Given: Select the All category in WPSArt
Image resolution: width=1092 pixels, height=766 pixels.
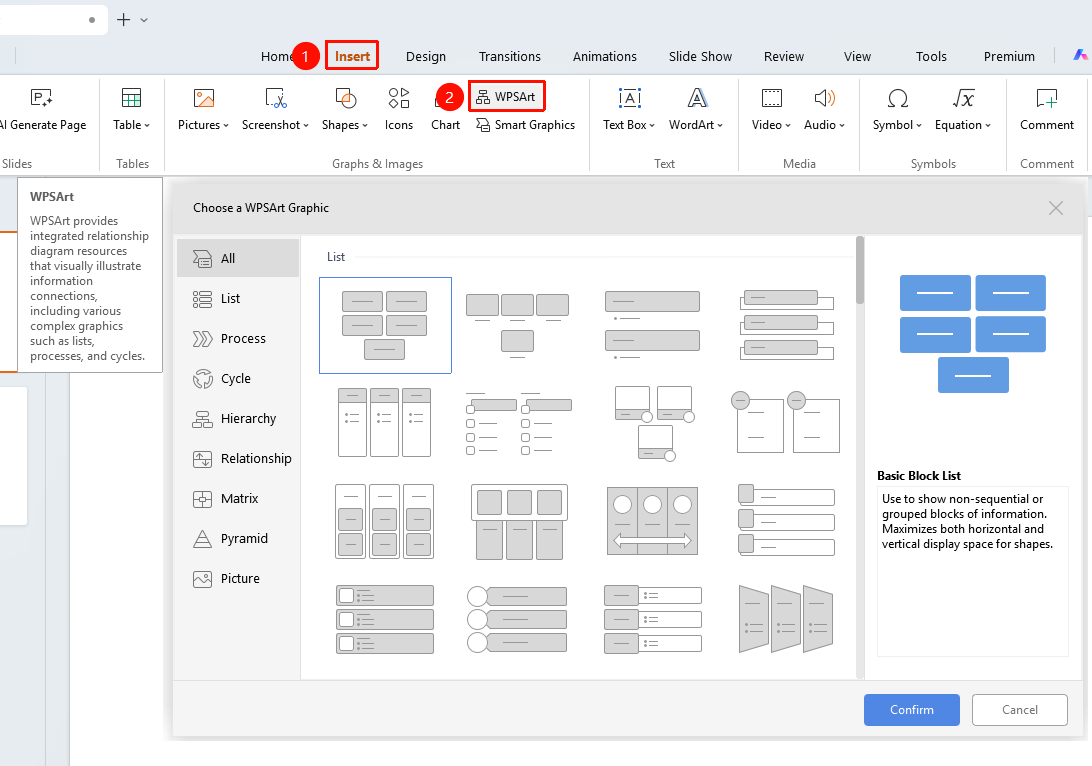Looking at the screenshot, I should click(x=238, y=258).
